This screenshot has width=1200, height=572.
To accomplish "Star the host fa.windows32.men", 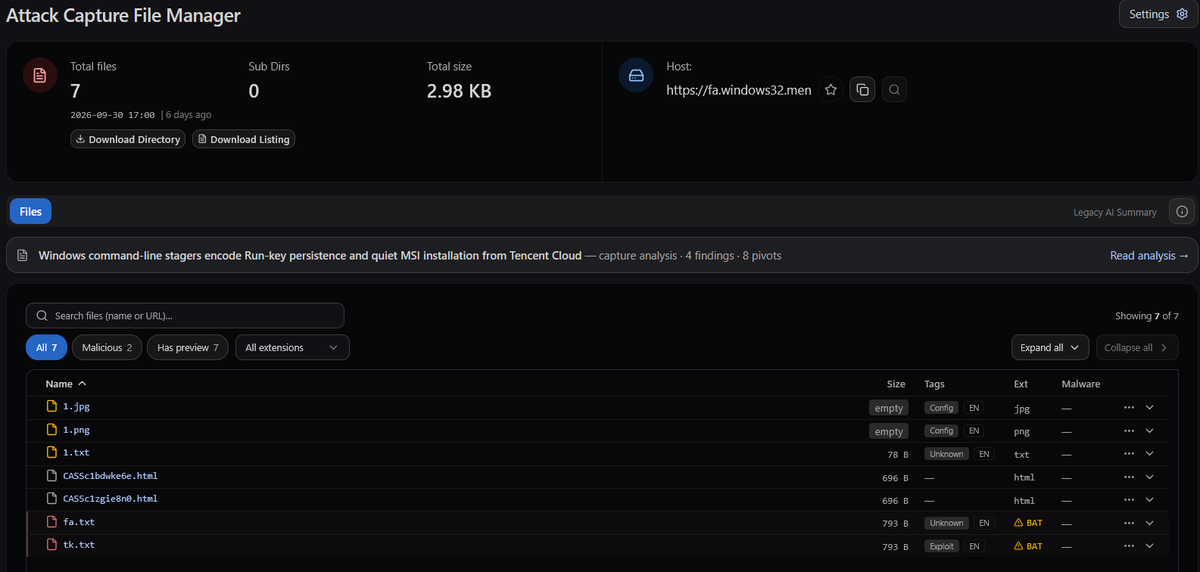I will click(x=830, y=90).
